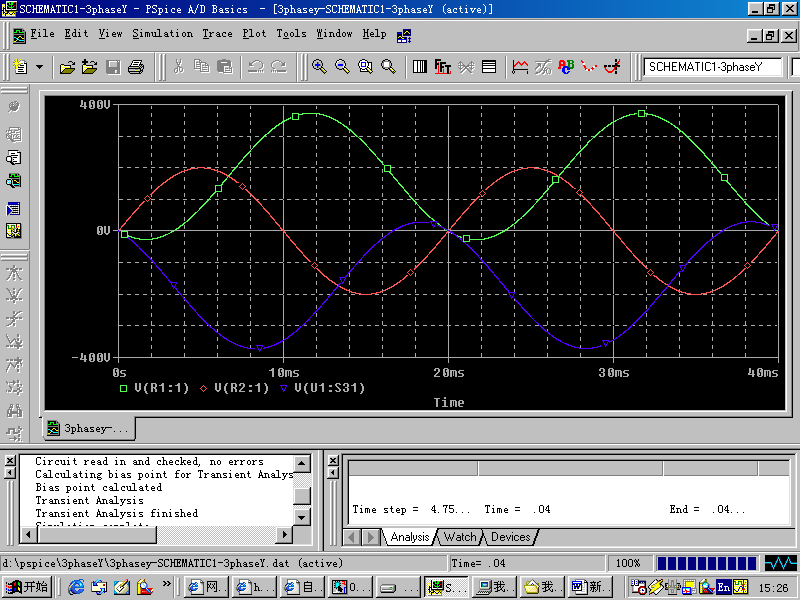Toggle the Log X Axis icon
This screenshot has width=800, height=600.
[419, 66]
